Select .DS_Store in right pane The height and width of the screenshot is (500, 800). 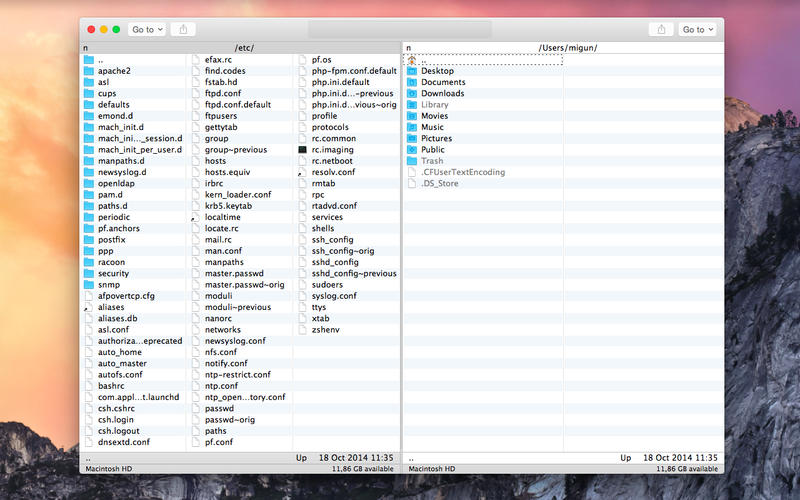439,183
